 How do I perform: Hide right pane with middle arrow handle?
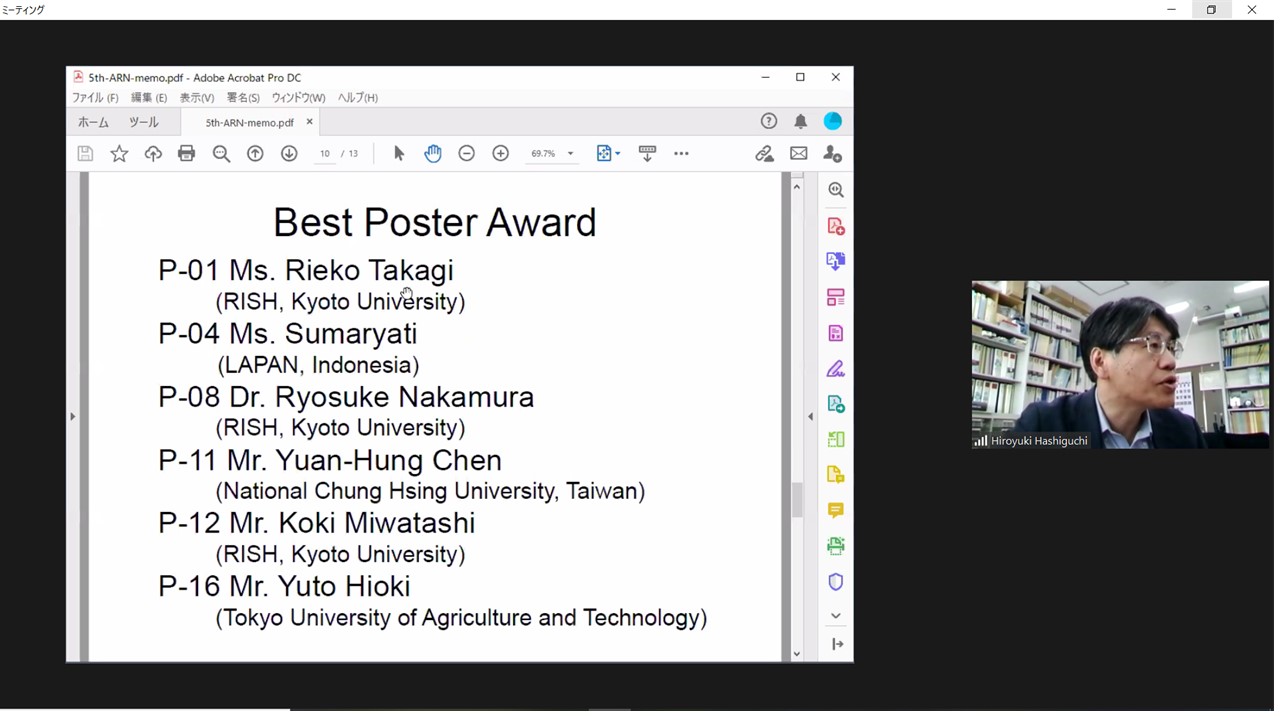tap(810, 416)
